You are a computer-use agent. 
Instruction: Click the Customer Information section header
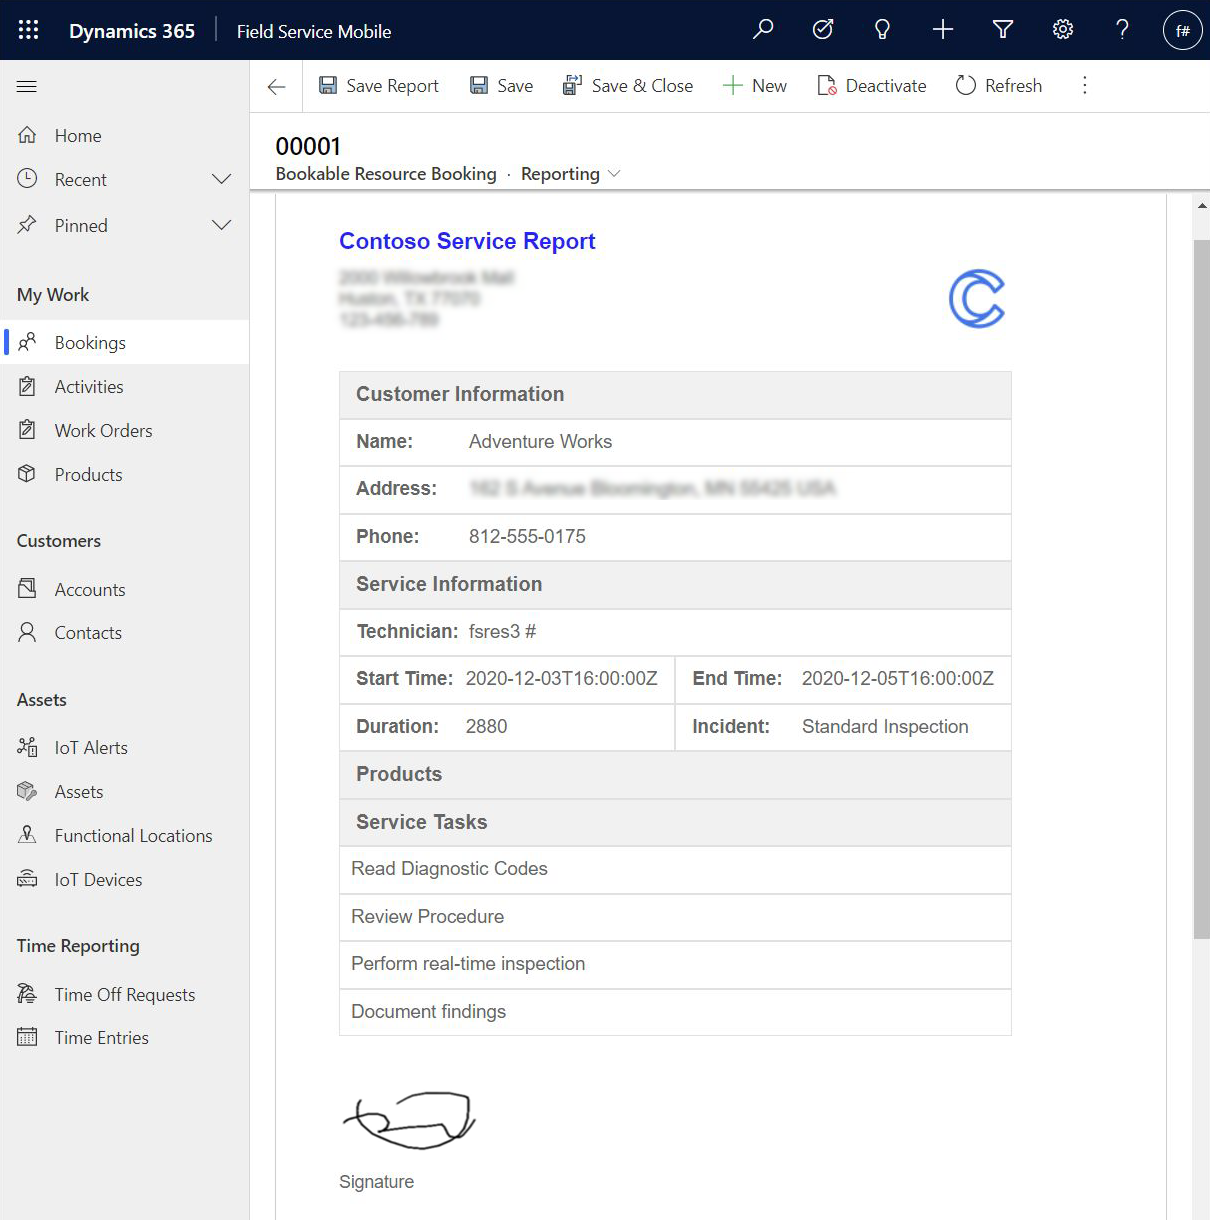coord(675,395)
